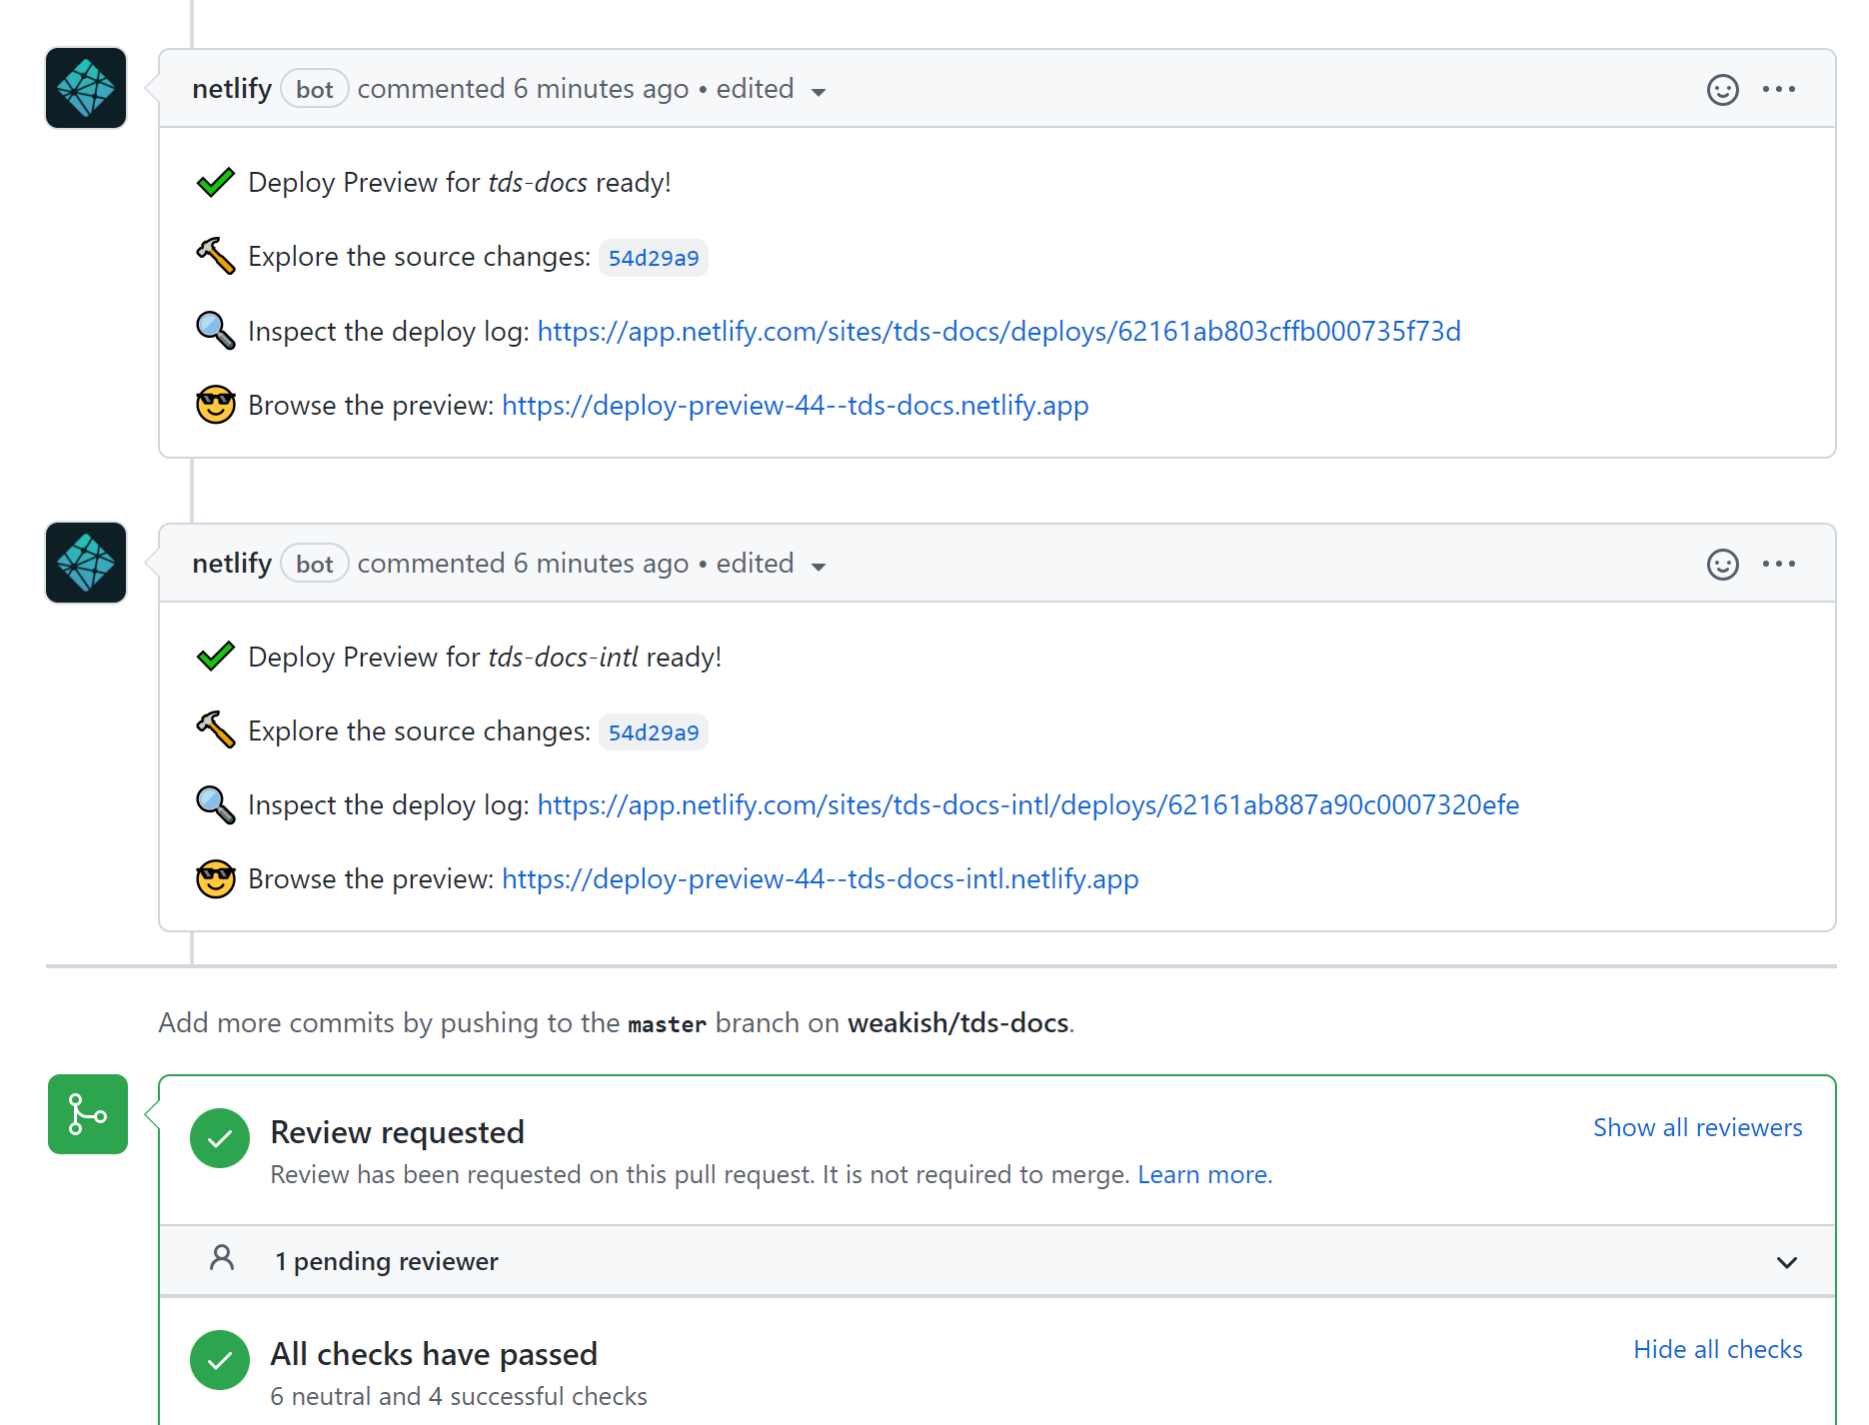Open netlify avatar on tds-docs-intl comment

tap(86, 563)
